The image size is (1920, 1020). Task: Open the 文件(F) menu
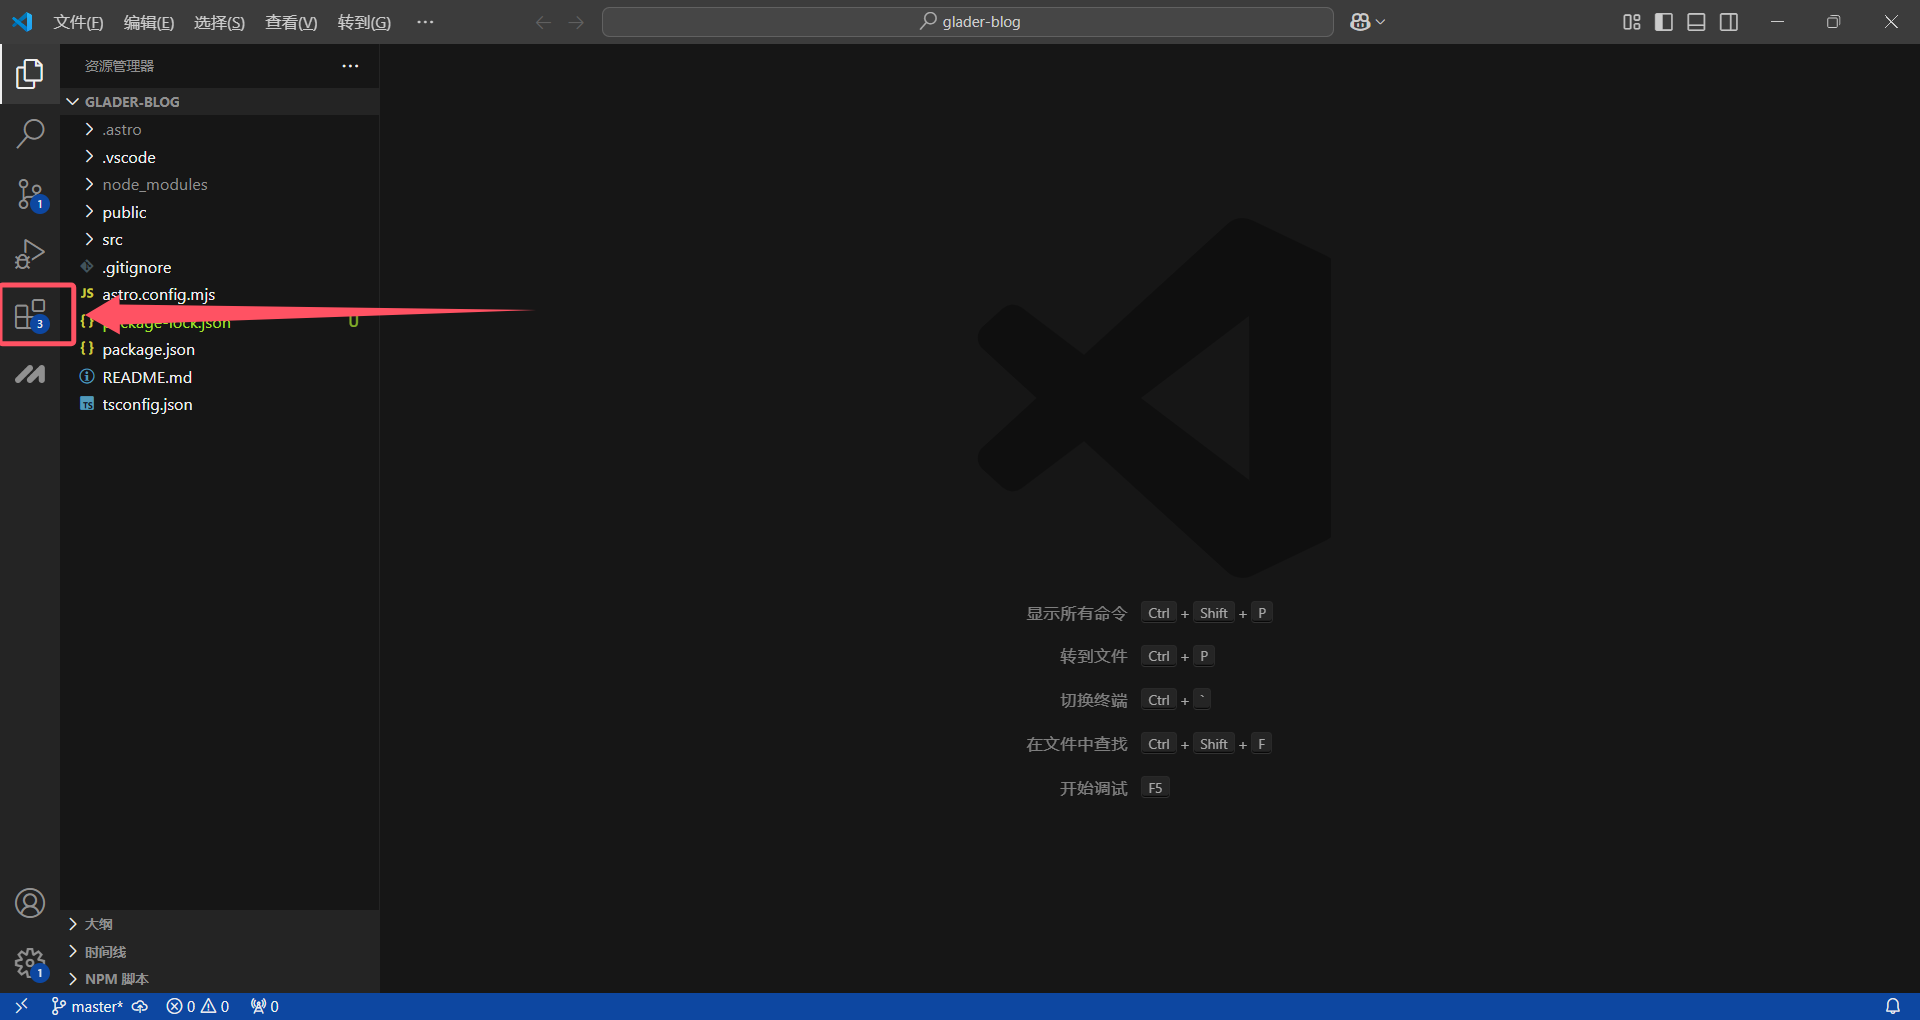click(x=78, y=22)
